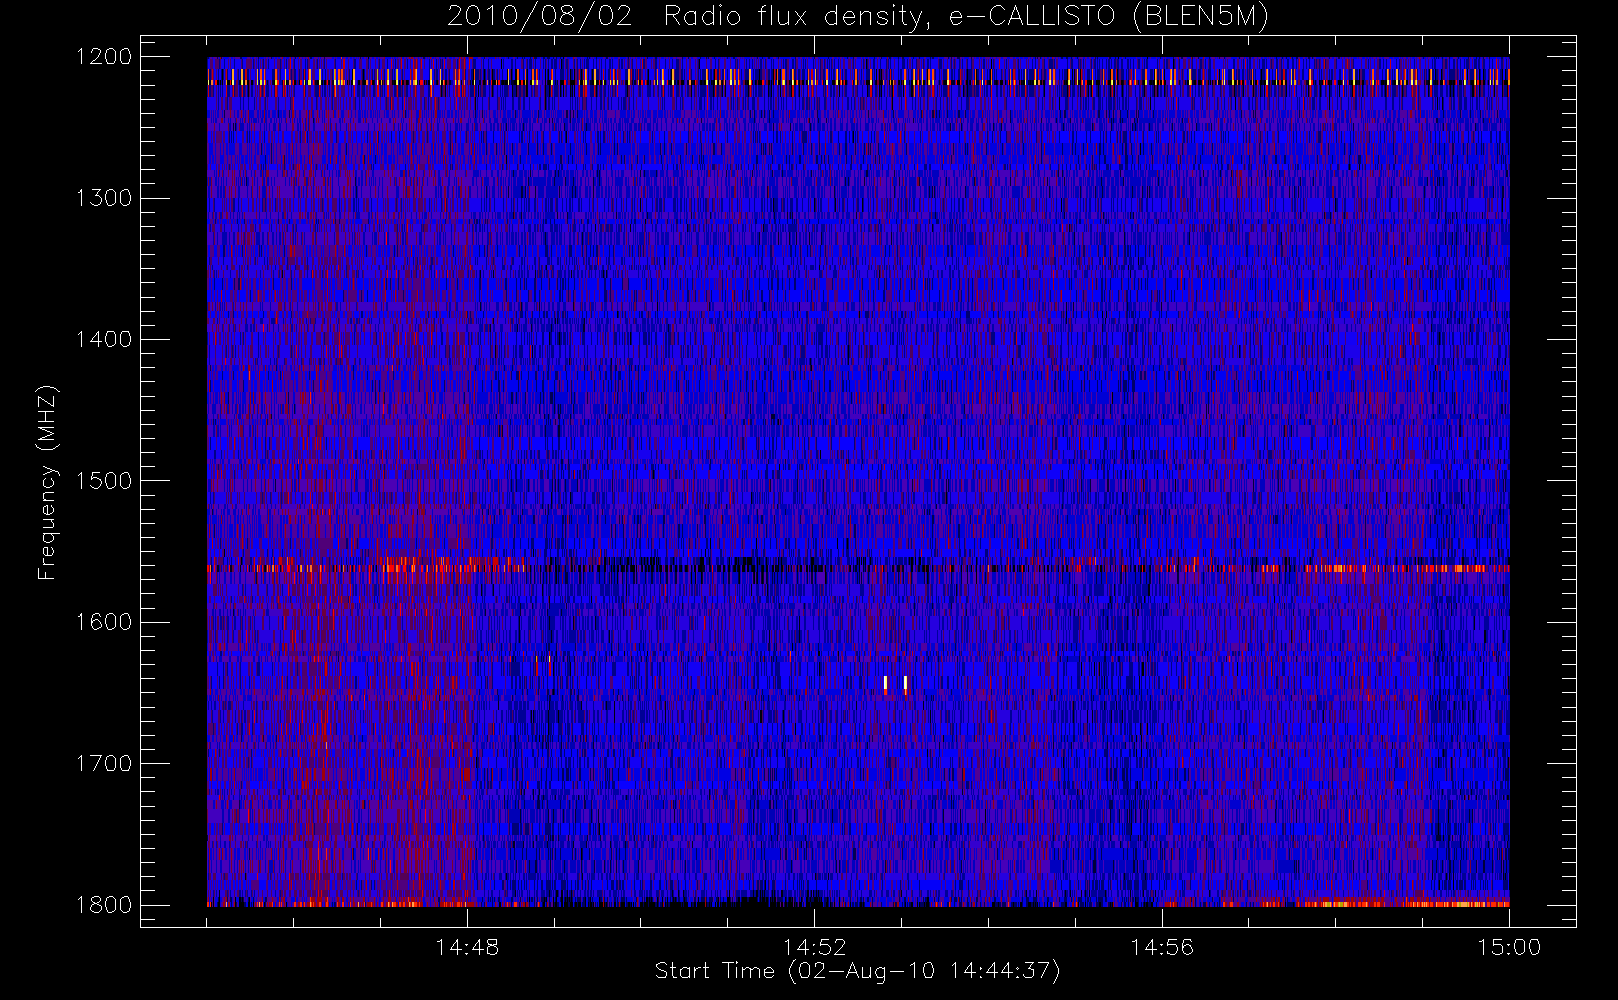Click the plot title "Radio flux density, e-CALLISTO (BLEN5M)"
The height and width of the screenshot is (1000, 1618).
tap(966, 17)
